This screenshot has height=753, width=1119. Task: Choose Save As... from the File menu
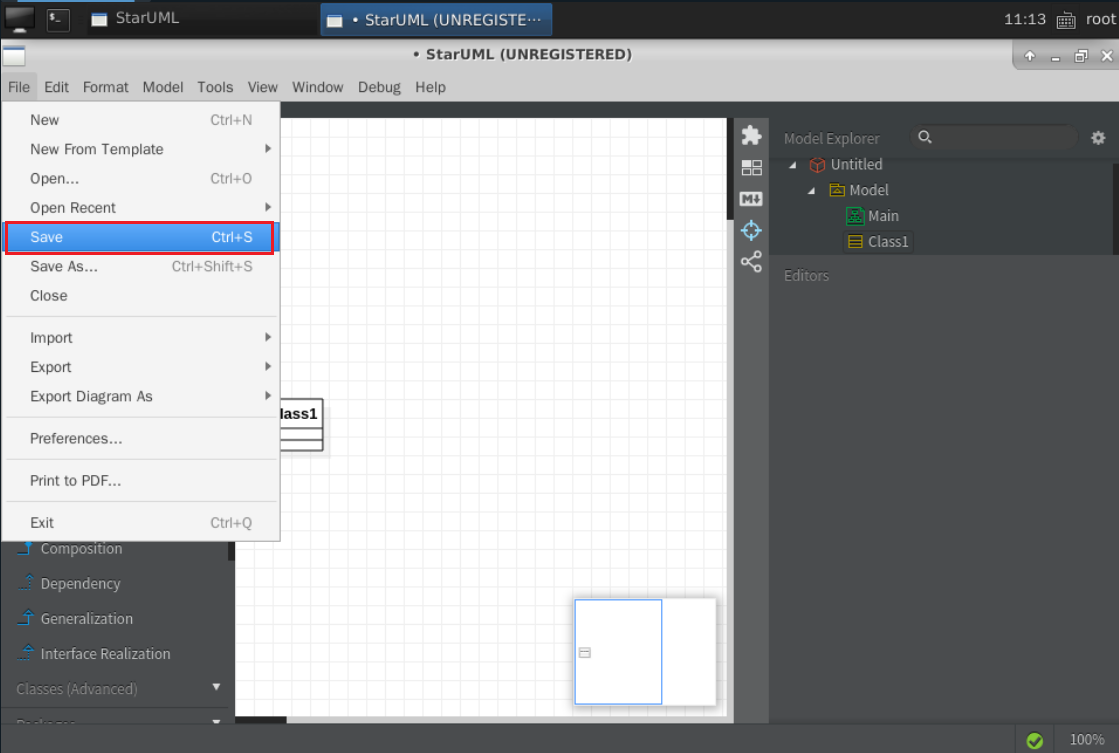tap(141, 266)
